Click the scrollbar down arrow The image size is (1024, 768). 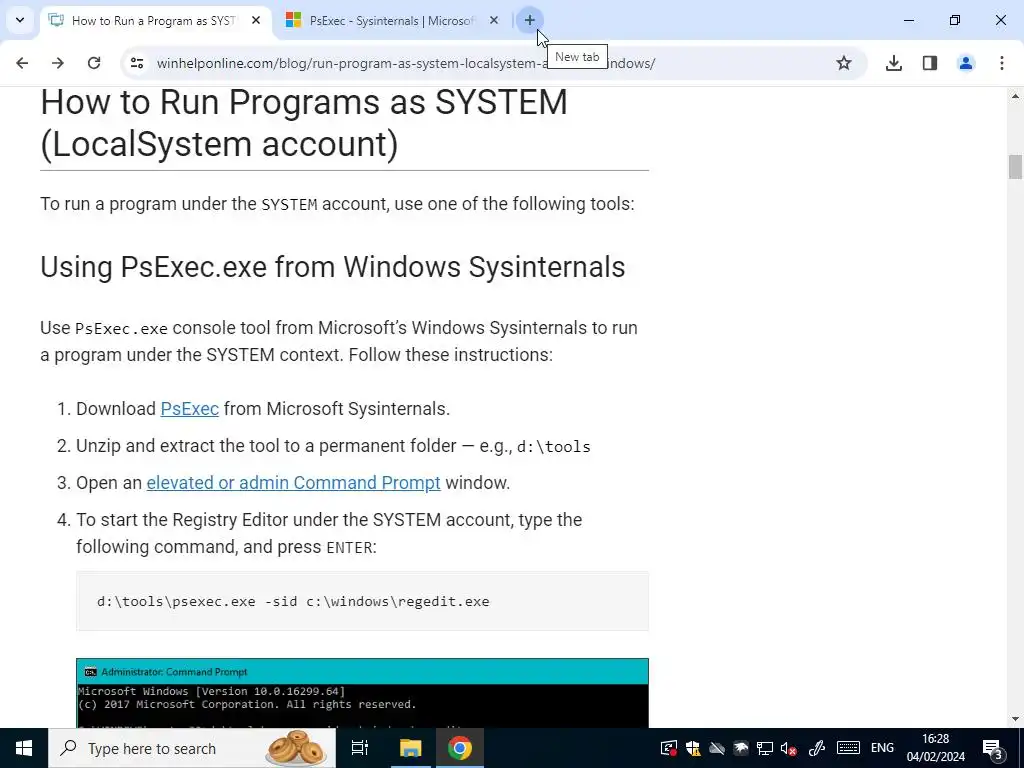coord(1014,719)
